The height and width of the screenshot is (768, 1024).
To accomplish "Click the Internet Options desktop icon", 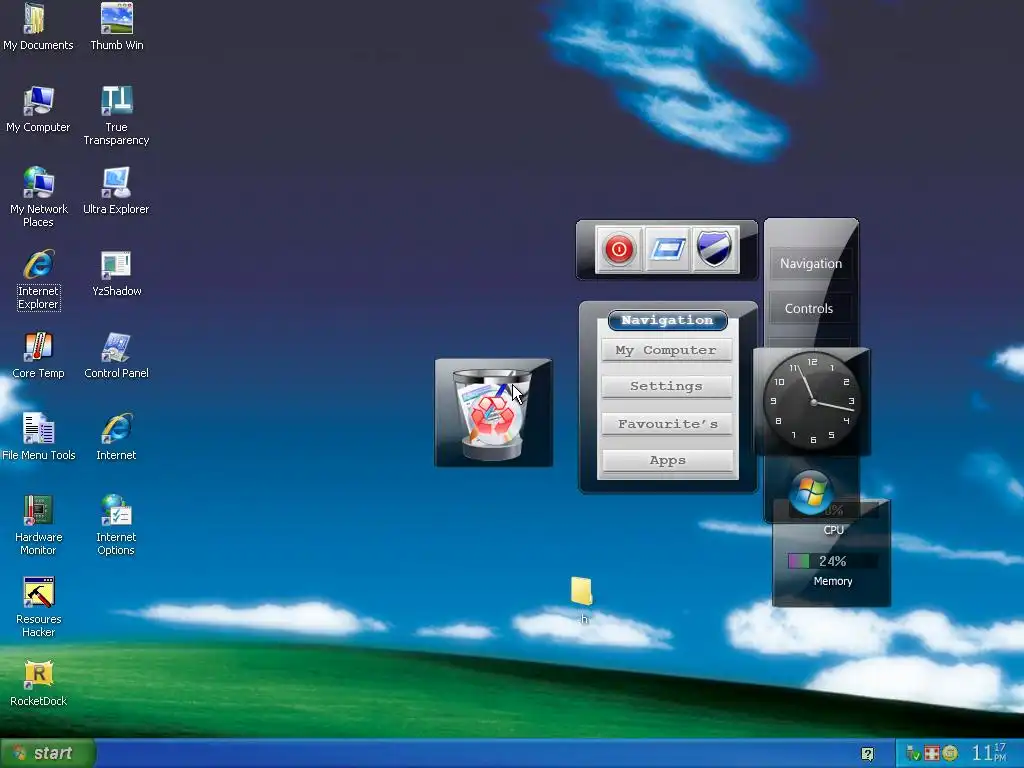I will point(116,526).
